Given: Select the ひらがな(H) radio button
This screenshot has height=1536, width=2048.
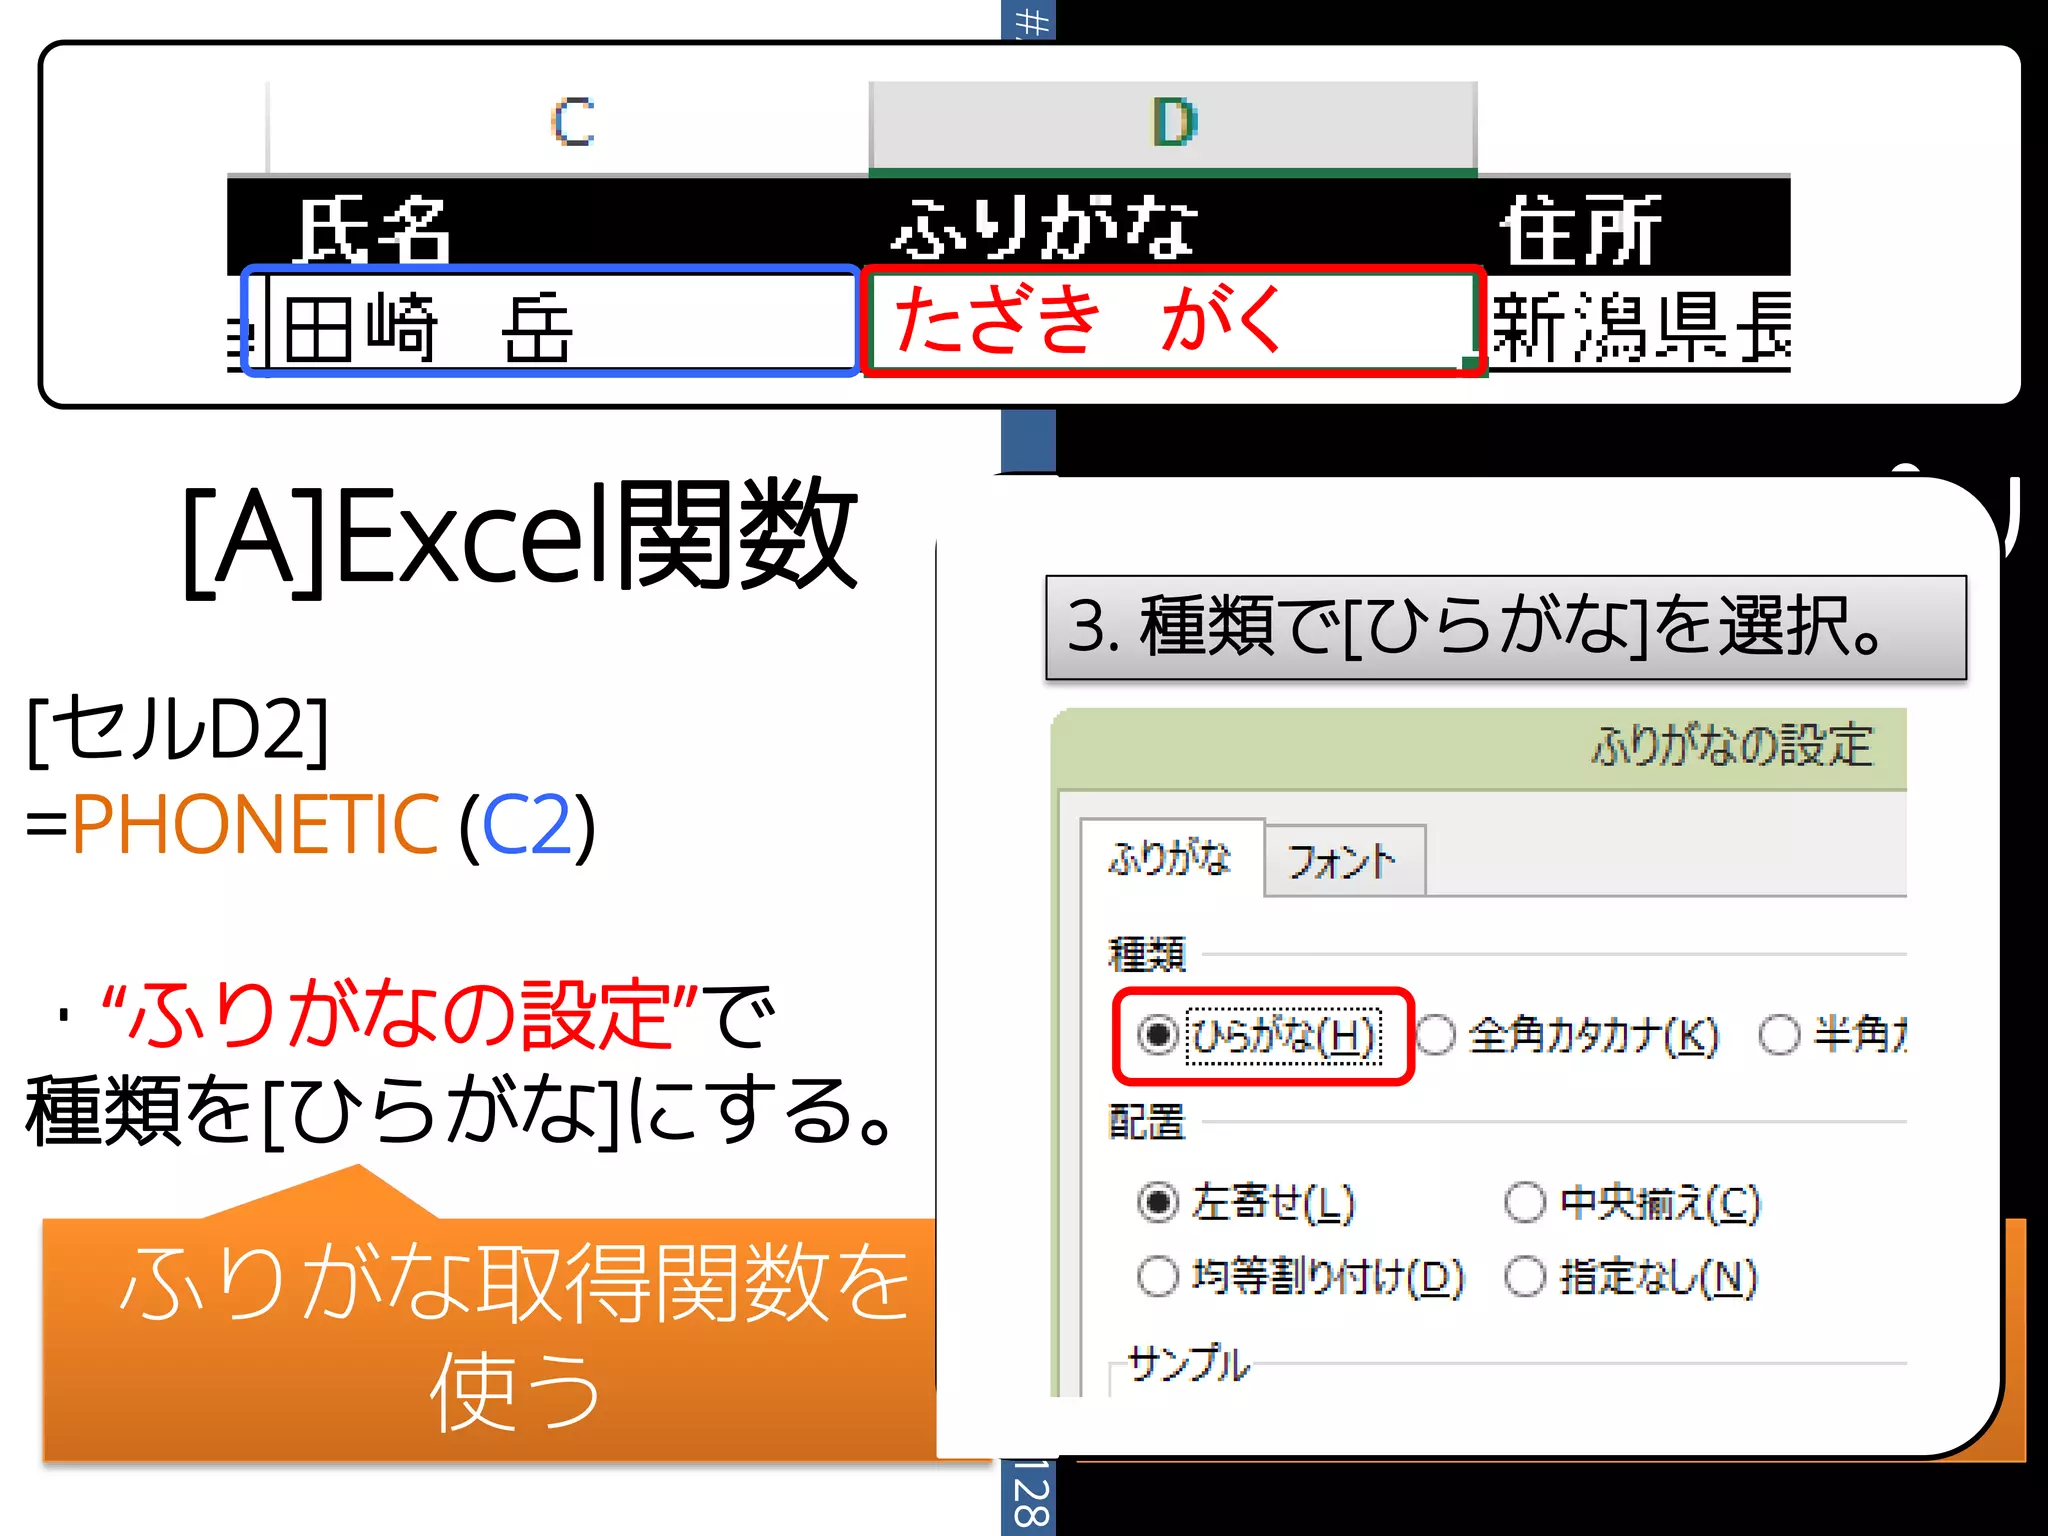Looking at the screenshot, I should [x=1258, y=1036].
